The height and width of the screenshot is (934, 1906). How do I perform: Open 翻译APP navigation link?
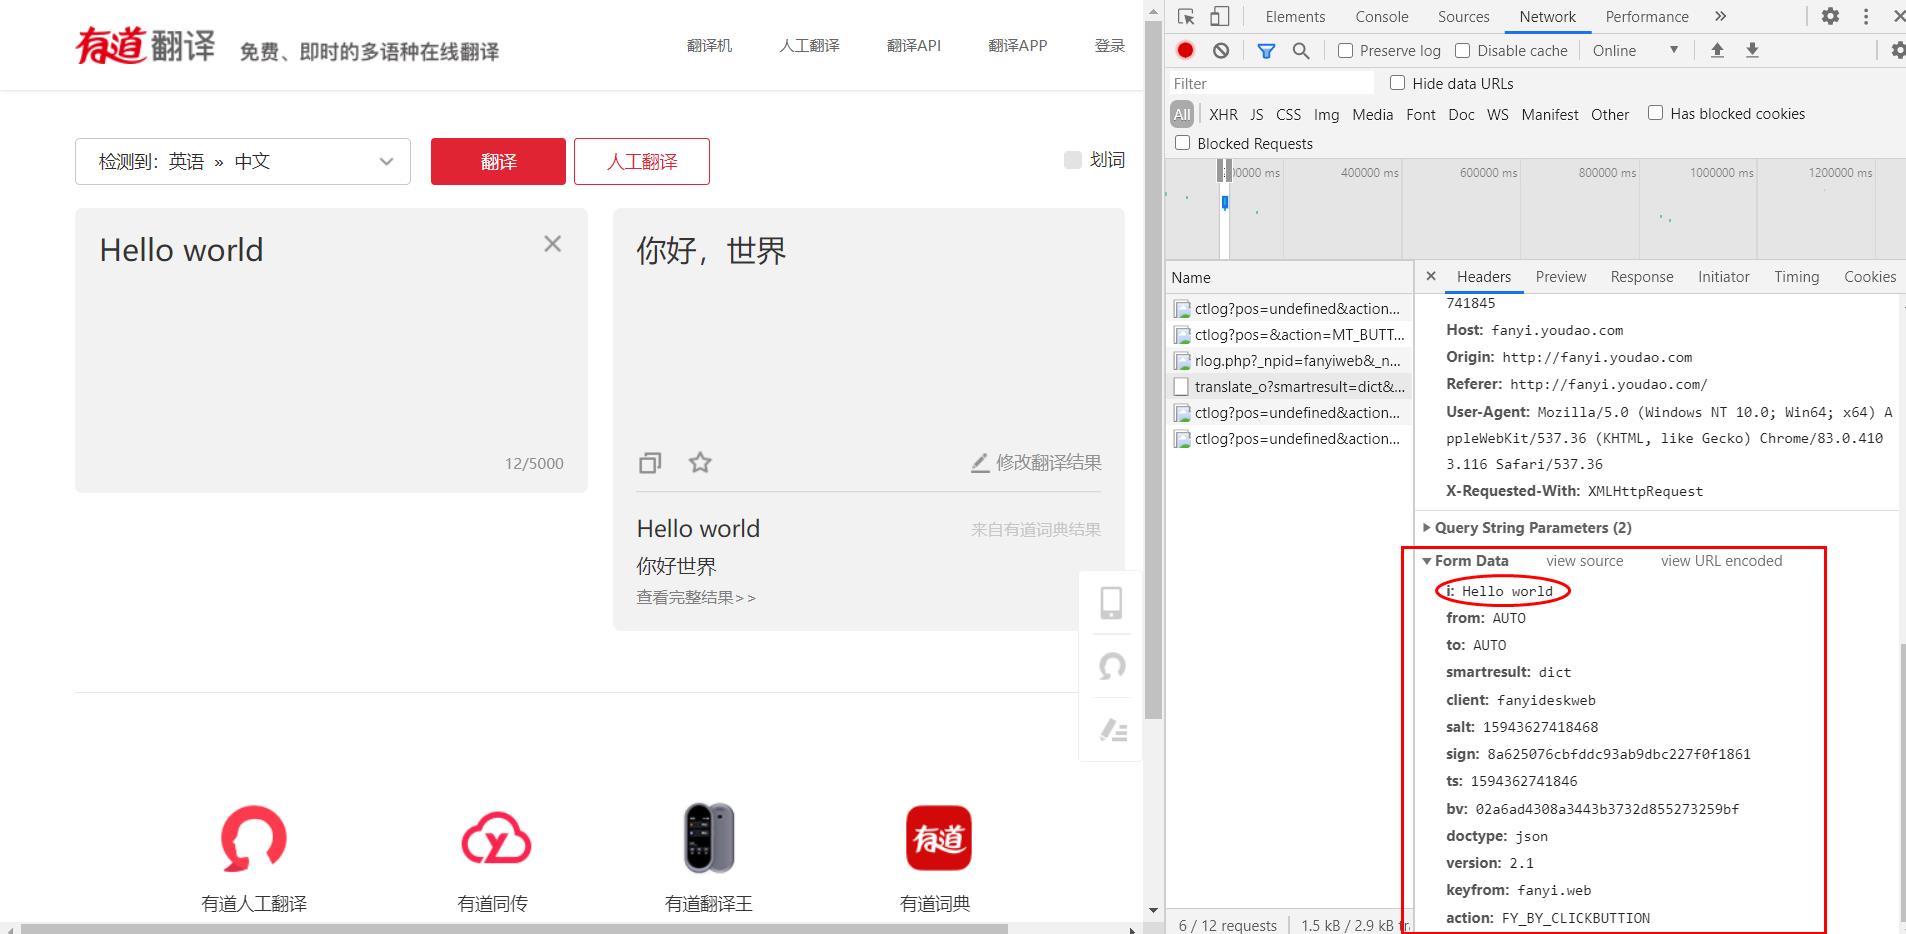pos(1018,46)
